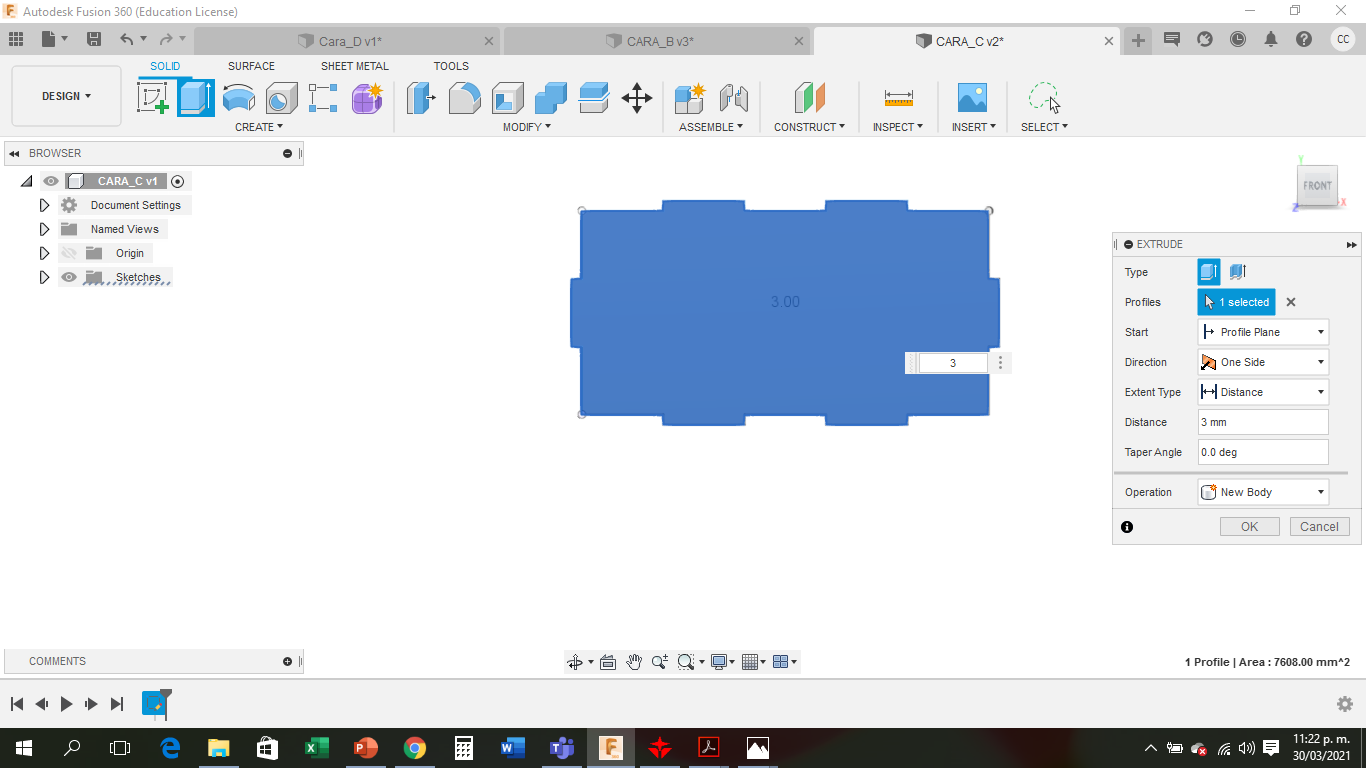Select the Create Form tool
Screen dimensions: 1366x768
coord(367,98)
